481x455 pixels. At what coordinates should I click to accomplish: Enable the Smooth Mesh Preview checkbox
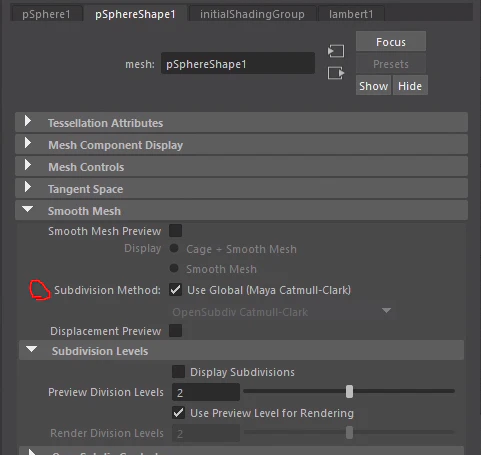click(175, 231)
